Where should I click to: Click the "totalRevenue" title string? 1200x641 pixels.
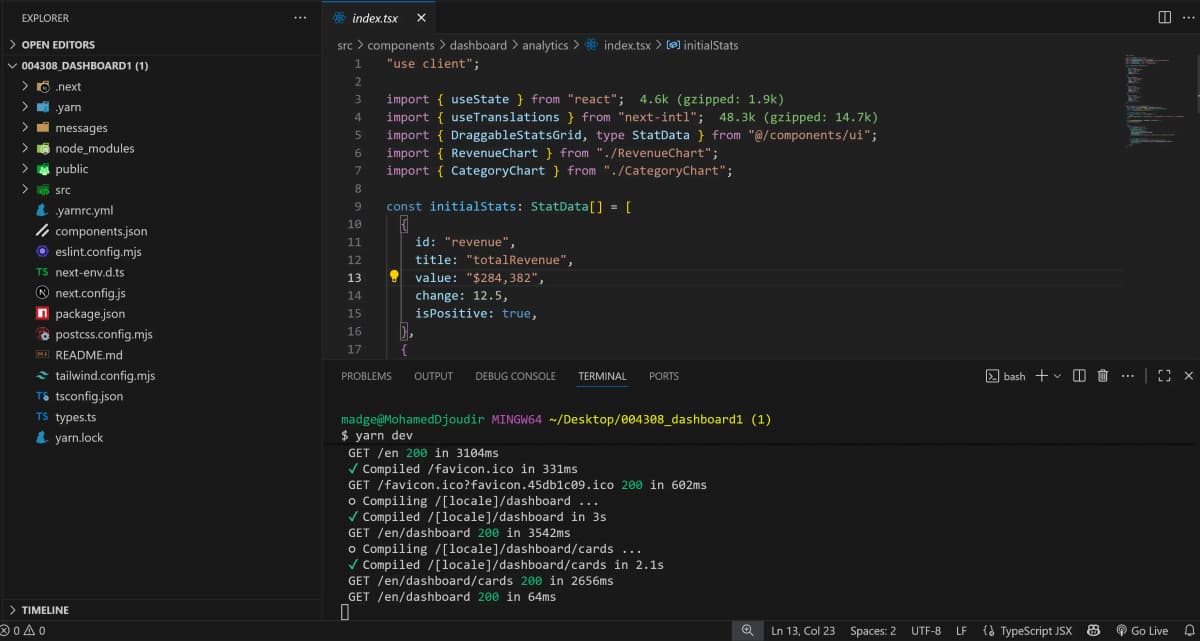pos(516,260)
